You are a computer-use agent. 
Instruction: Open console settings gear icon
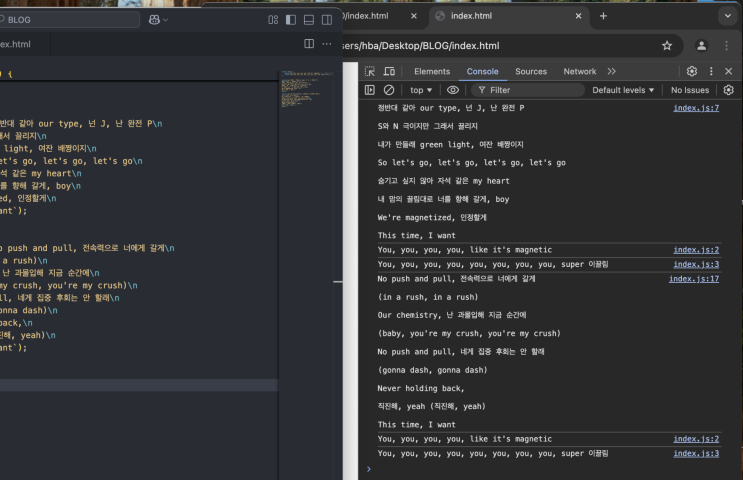(728, 90)
